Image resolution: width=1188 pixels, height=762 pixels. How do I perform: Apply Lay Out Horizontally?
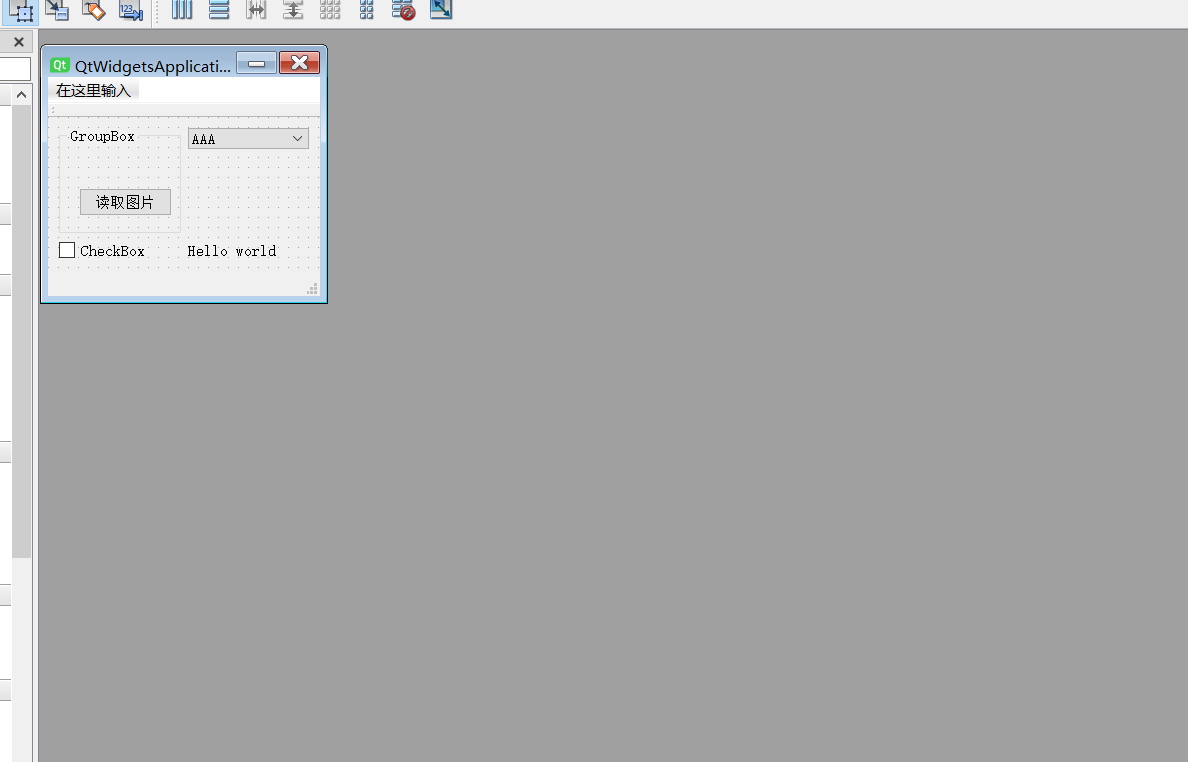coord(182,10)
